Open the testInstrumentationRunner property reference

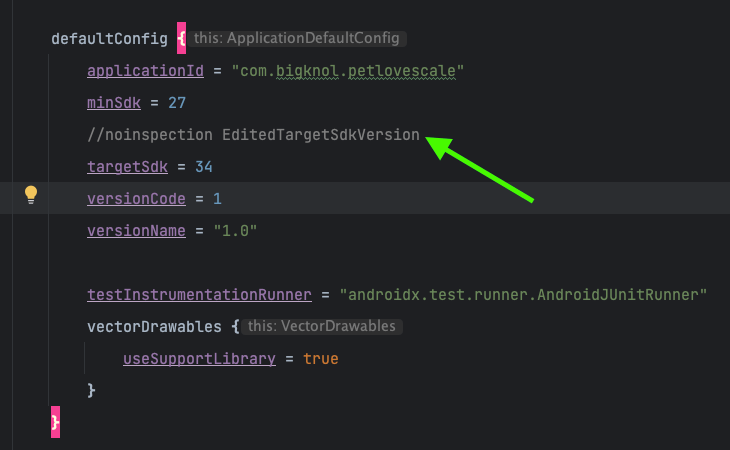point(199,295)
